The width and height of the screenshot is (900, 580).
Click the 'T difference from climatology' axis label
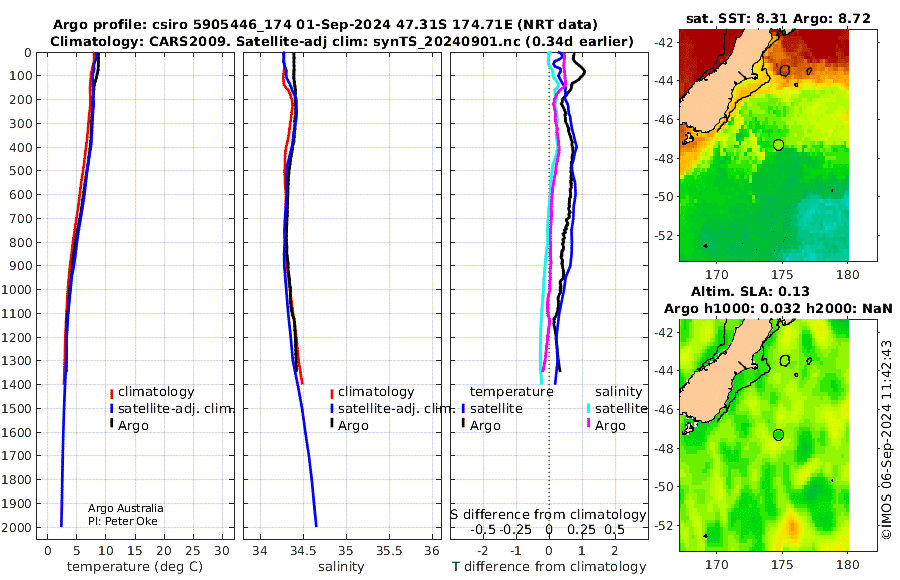(549, 567)
